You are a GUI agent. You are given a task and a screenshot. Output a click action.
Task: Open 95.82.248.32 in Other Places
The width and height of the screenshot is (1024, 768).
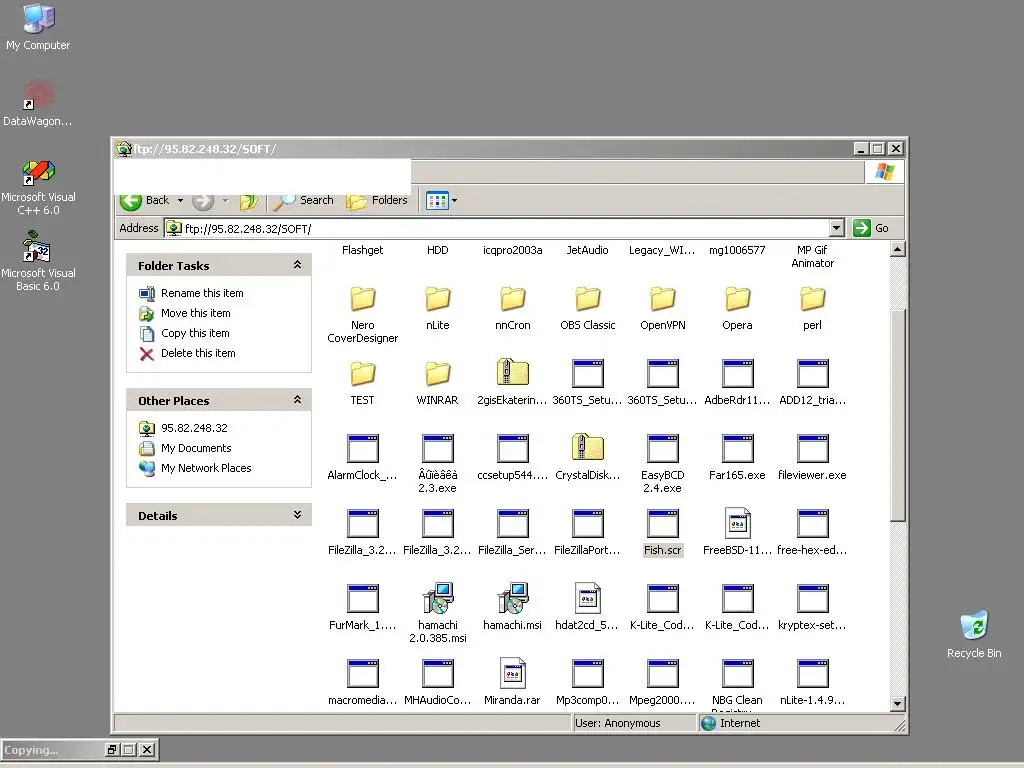[x=194, y=428]
